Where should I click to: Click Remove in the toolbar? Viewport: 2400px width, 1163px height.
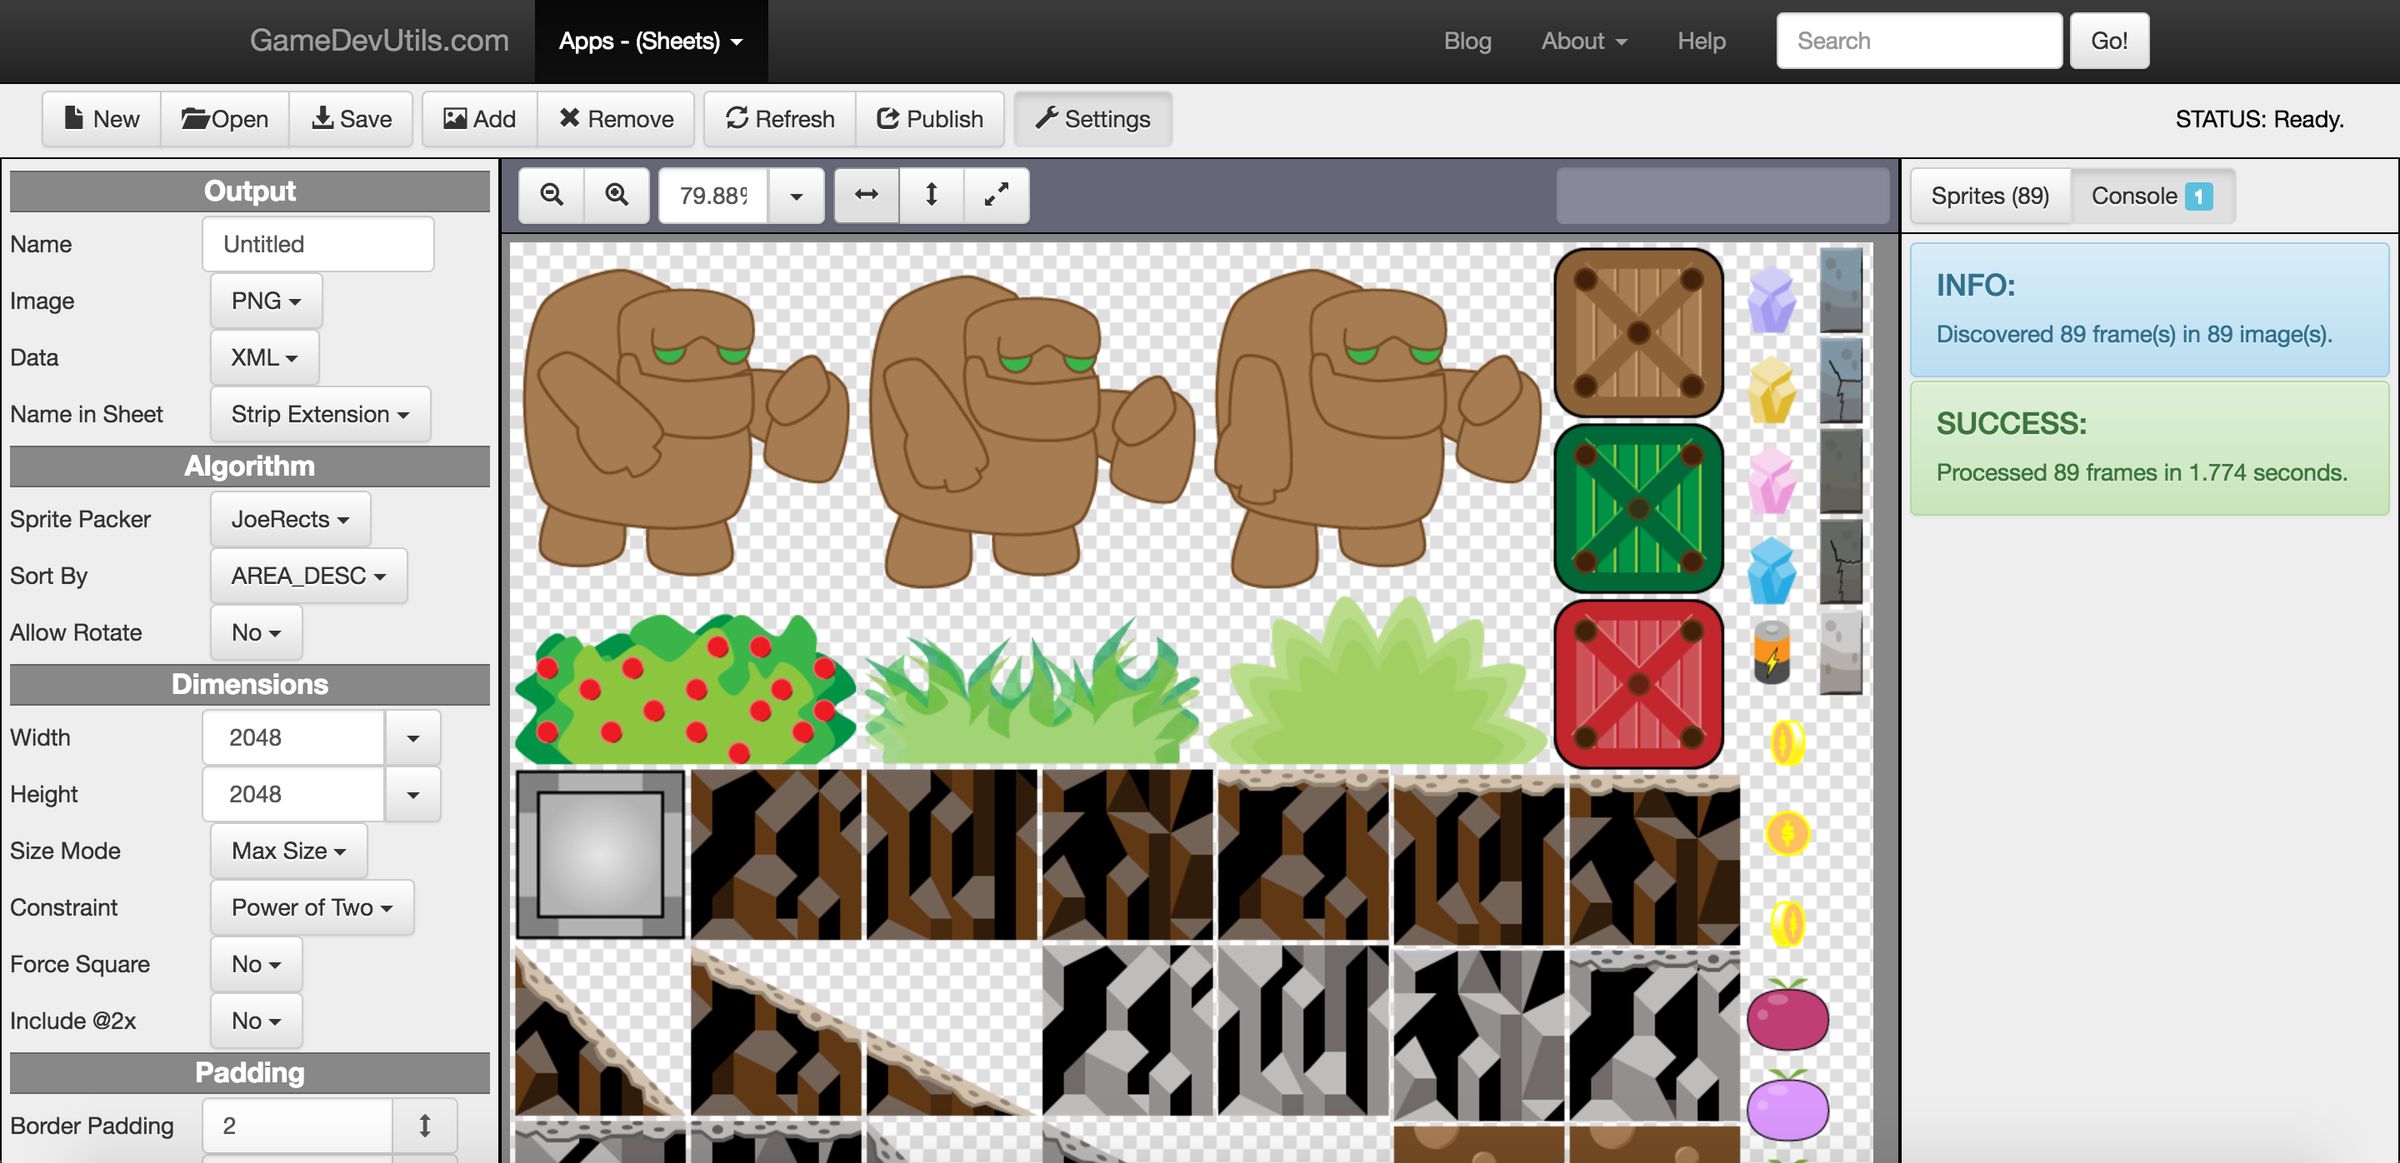[616, 119]
